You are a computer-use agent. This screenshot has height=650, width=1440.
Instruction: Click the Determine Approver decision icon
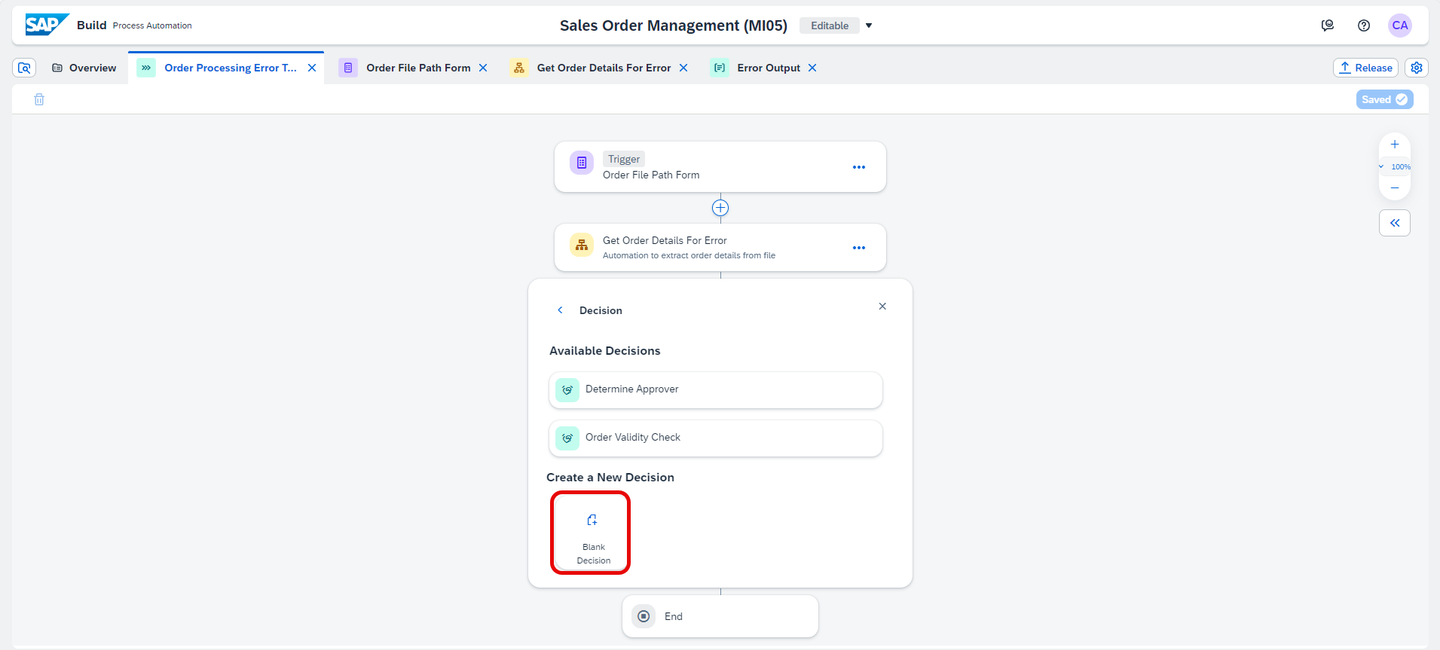(568, 390)
